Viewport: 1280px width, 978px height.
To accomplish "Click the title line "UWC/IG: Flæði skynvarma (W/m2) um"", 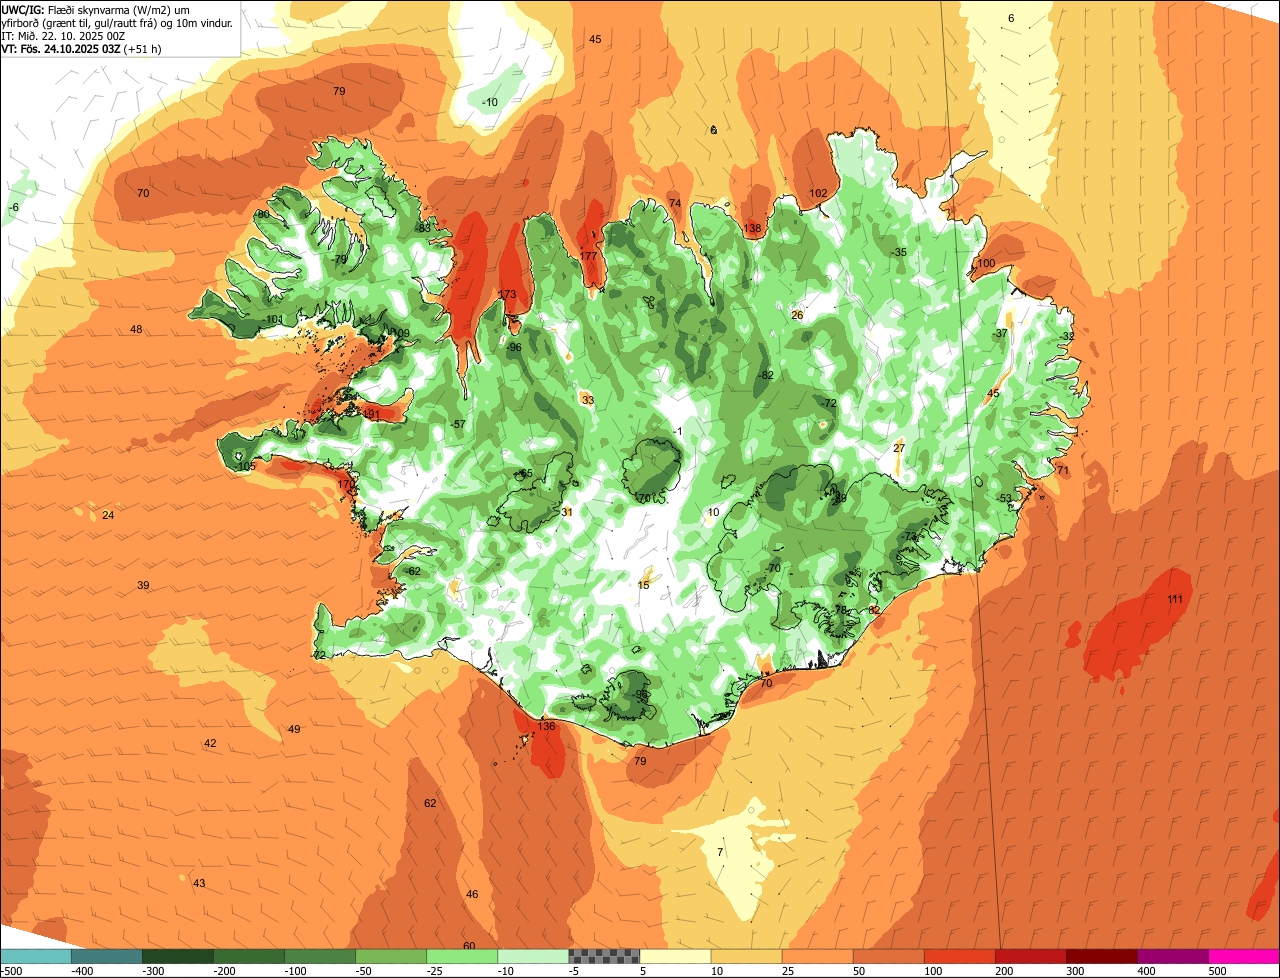I will (x=95, y=9).
